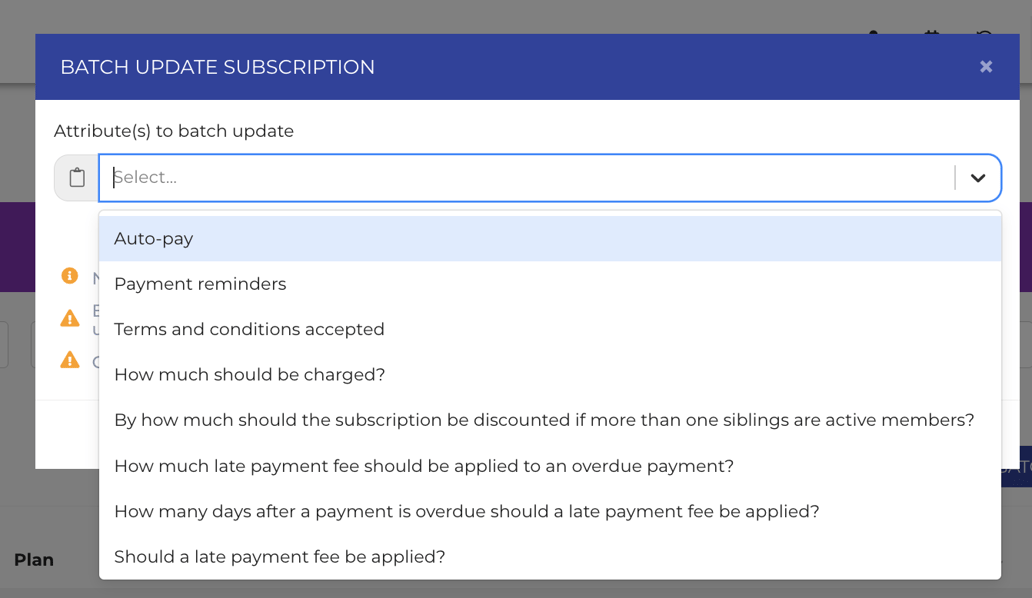This screenshot has width=1032, height=598.
Task: Click the Plan label below the dialog
Action: (34, 560)
